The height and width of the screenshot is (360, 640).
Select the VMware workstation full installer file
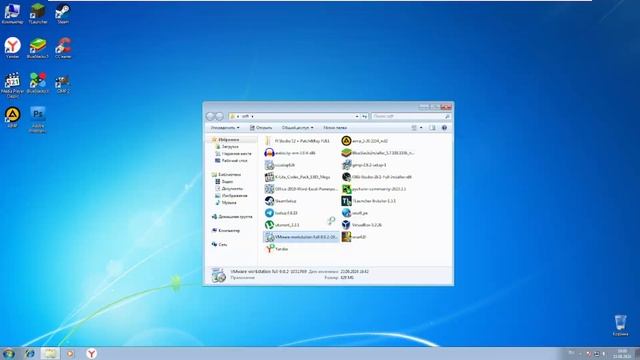(301, 237)
